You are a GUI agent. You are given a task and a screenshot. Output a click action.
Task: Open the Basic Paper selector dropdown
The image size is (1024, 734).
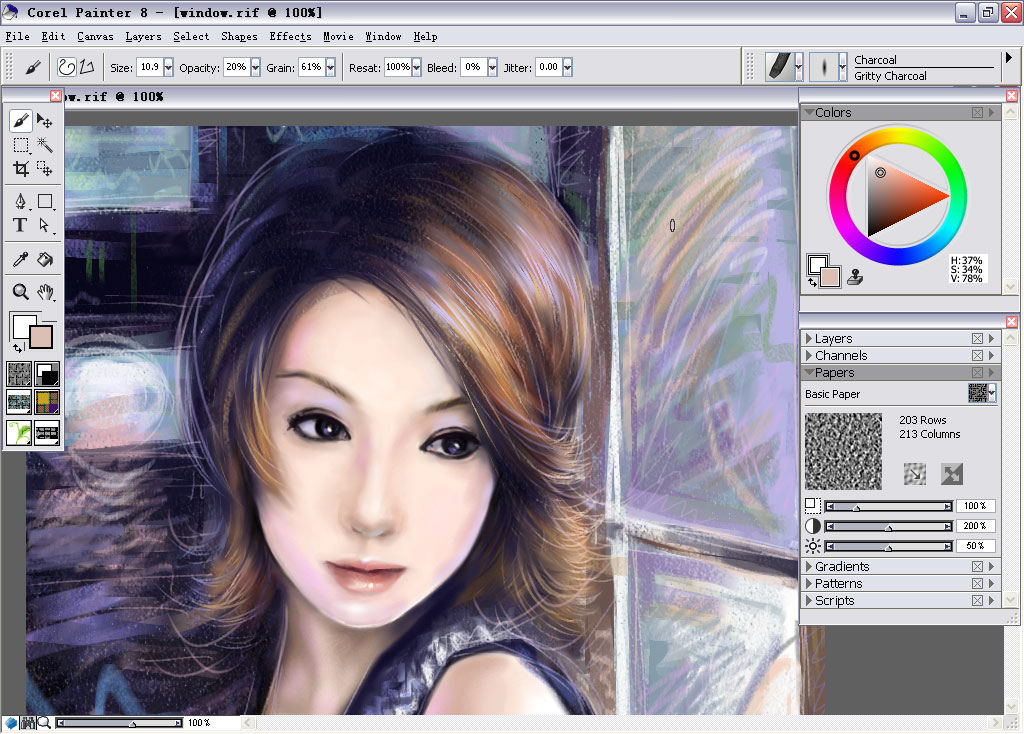(992, 393)
